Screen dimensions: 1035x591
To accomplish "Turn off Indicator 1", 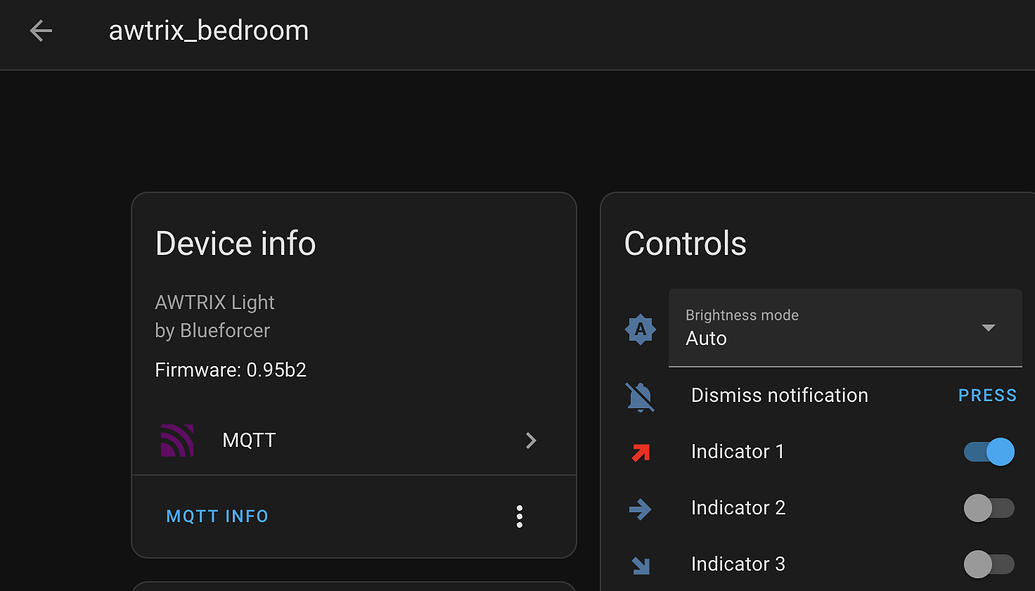I will 988,451.
